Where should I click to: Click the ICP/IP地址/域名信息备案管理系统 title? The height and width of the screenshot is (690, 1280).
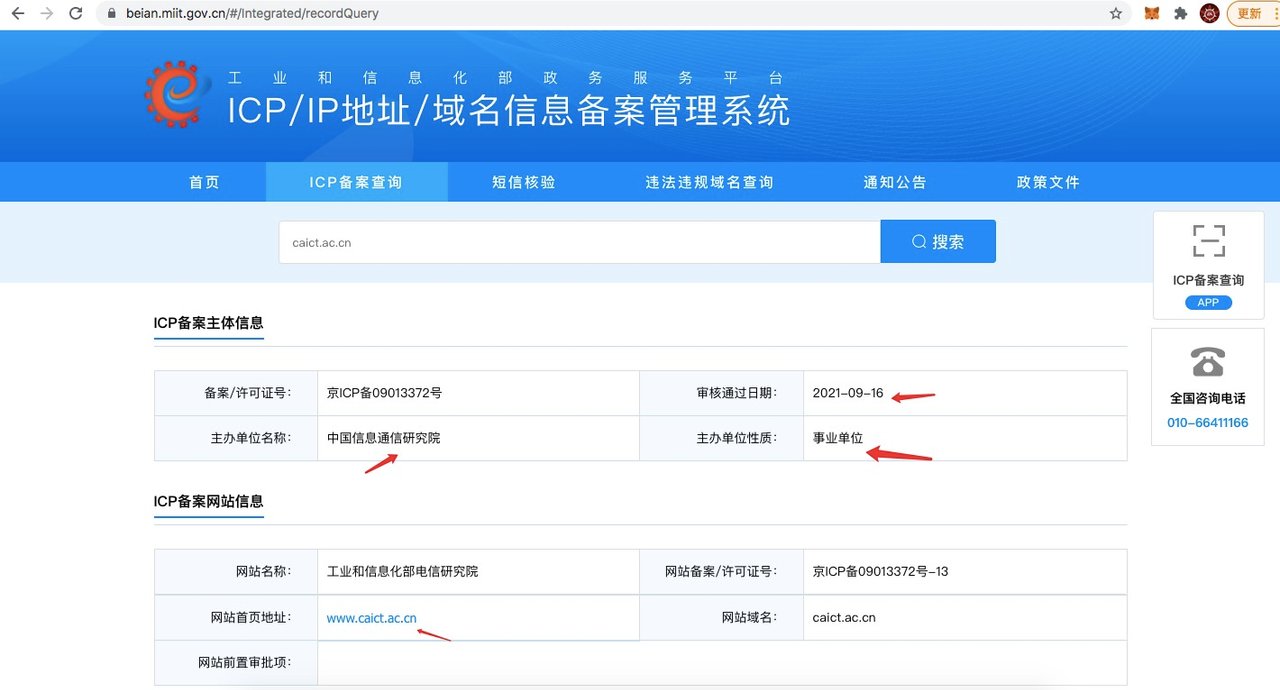click(509, 111)
